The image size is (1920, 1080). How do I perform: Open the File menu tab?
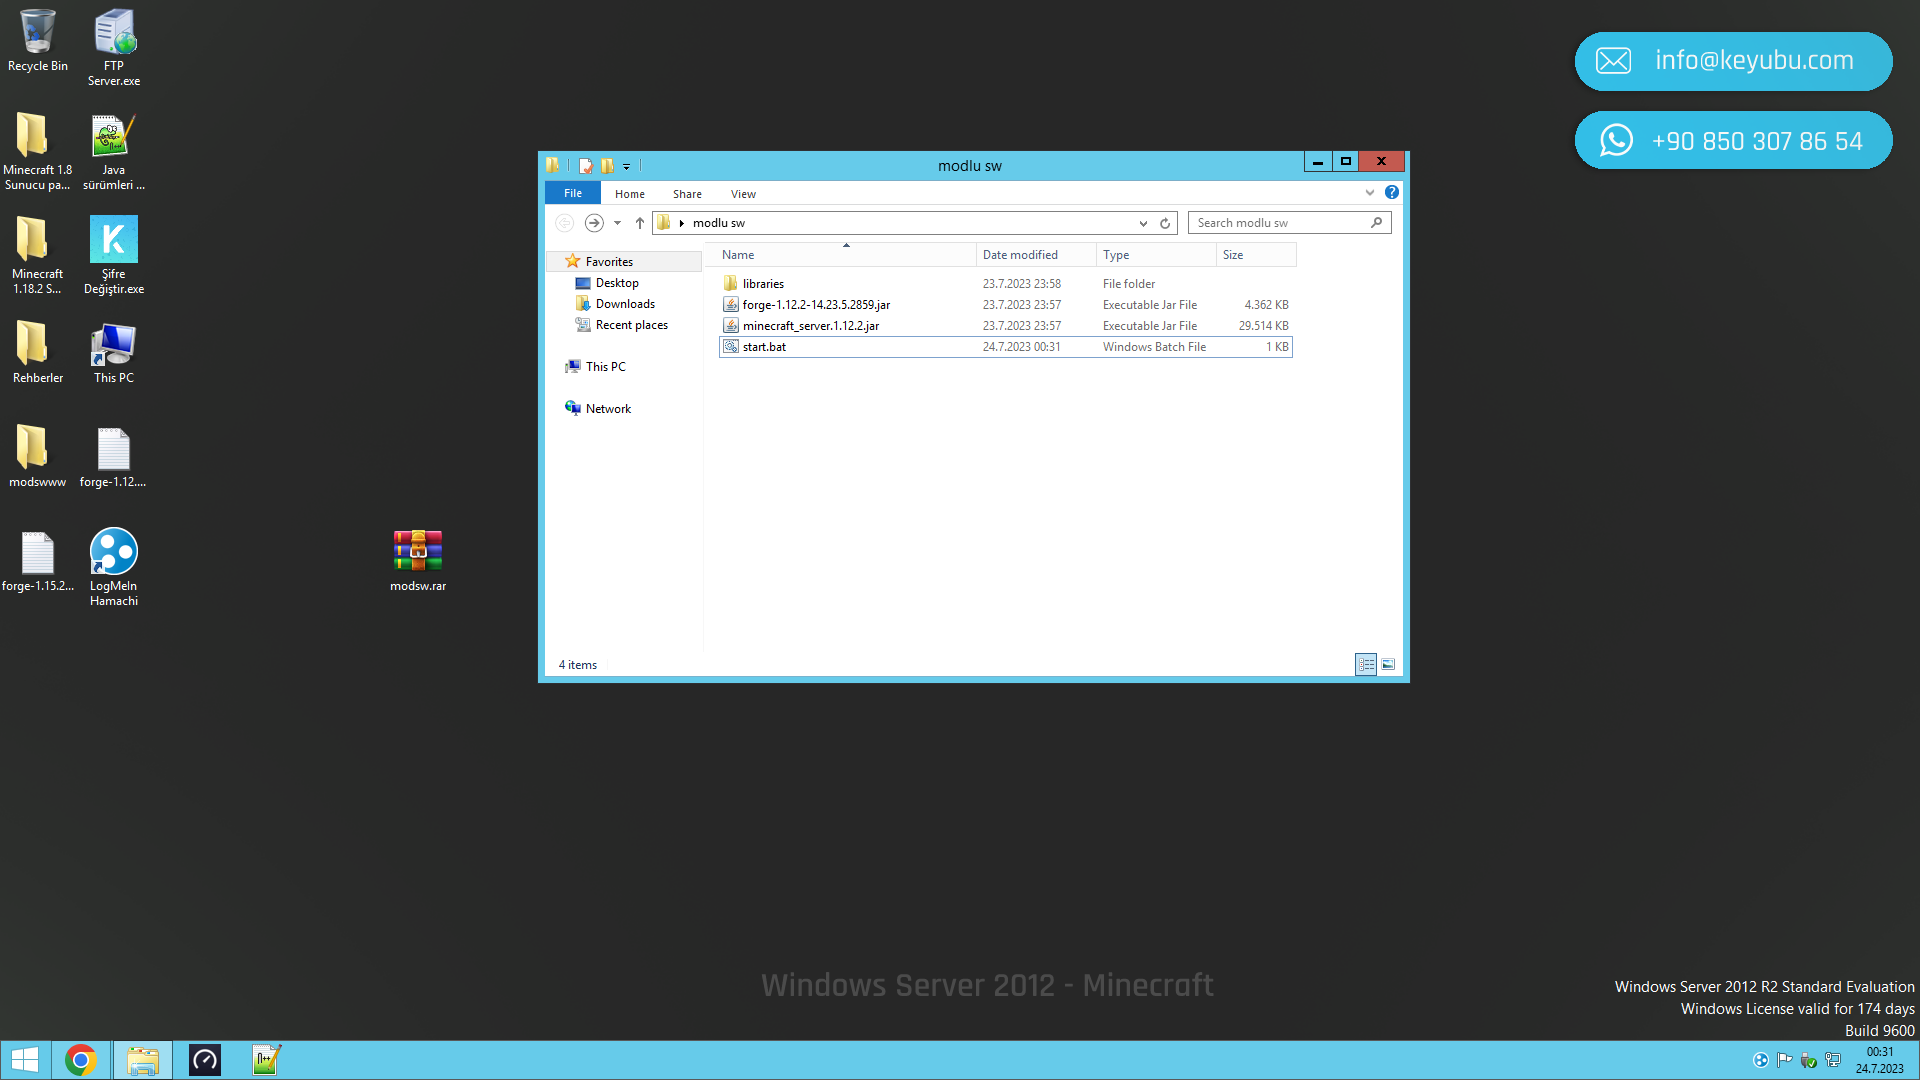(x=572, y=194)
